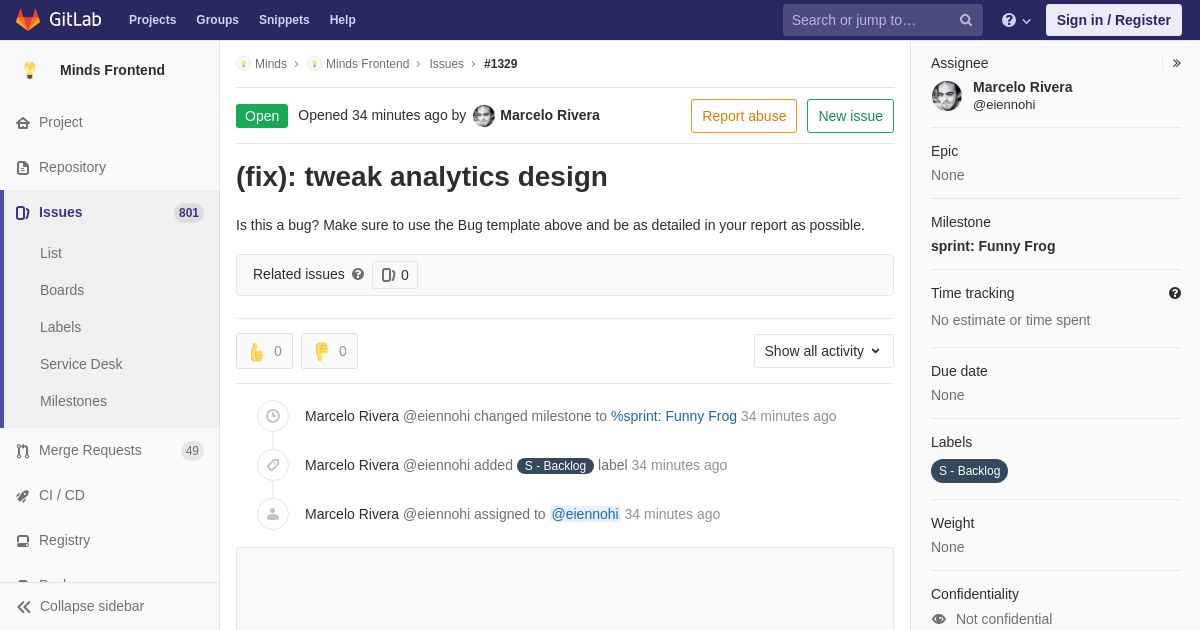Click the milestone clock activity icon

pyautogui.click(x=273, y=416)
